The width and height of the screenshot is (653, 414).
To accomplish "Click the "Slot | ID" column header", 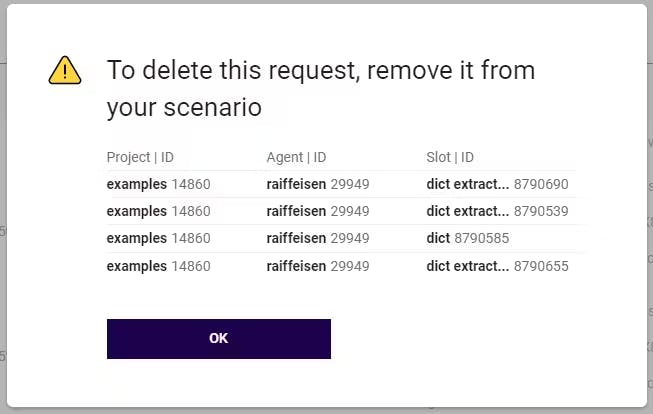I will [x=449, y=157].
